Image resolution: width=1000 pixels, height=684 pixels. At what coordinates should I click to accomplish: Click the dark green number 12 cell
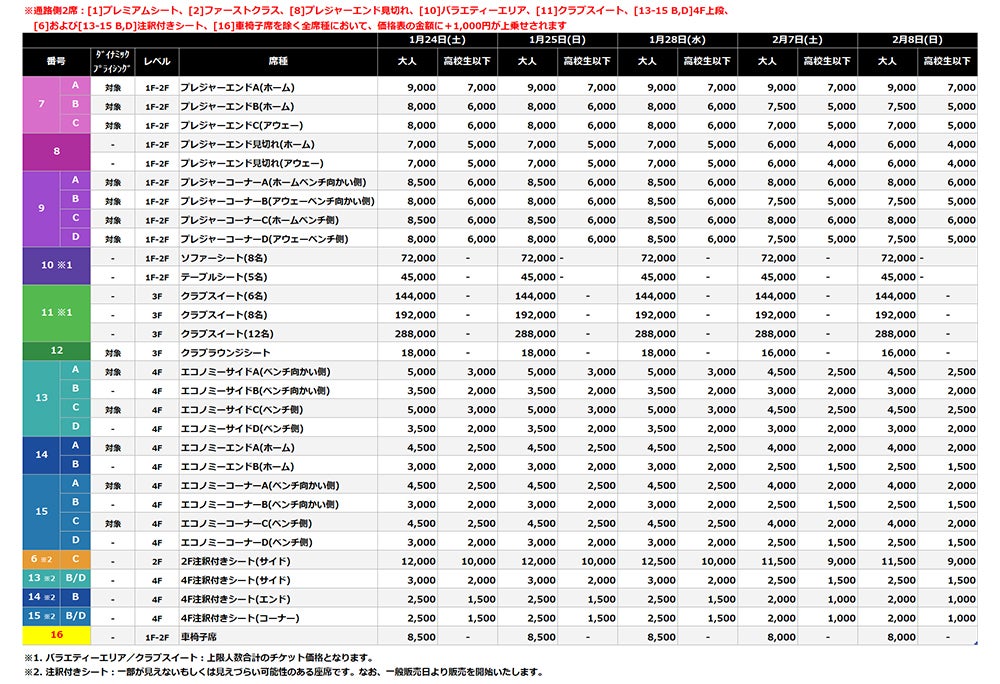point(56,351)
